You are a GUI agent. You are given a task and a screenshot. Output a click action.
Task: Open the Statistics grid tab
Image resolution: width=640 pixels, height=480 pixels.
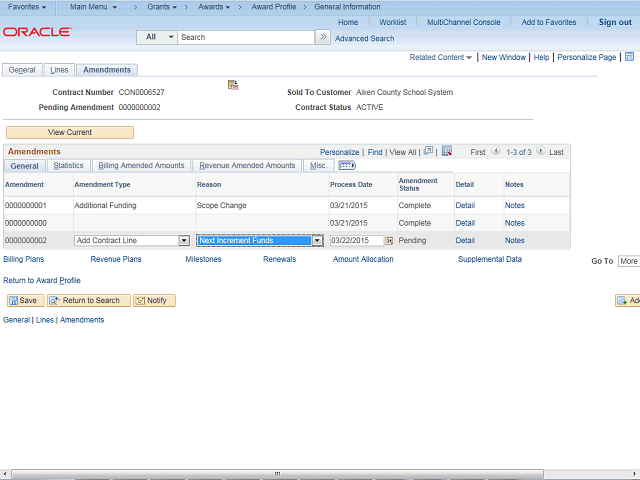[69, 165]
